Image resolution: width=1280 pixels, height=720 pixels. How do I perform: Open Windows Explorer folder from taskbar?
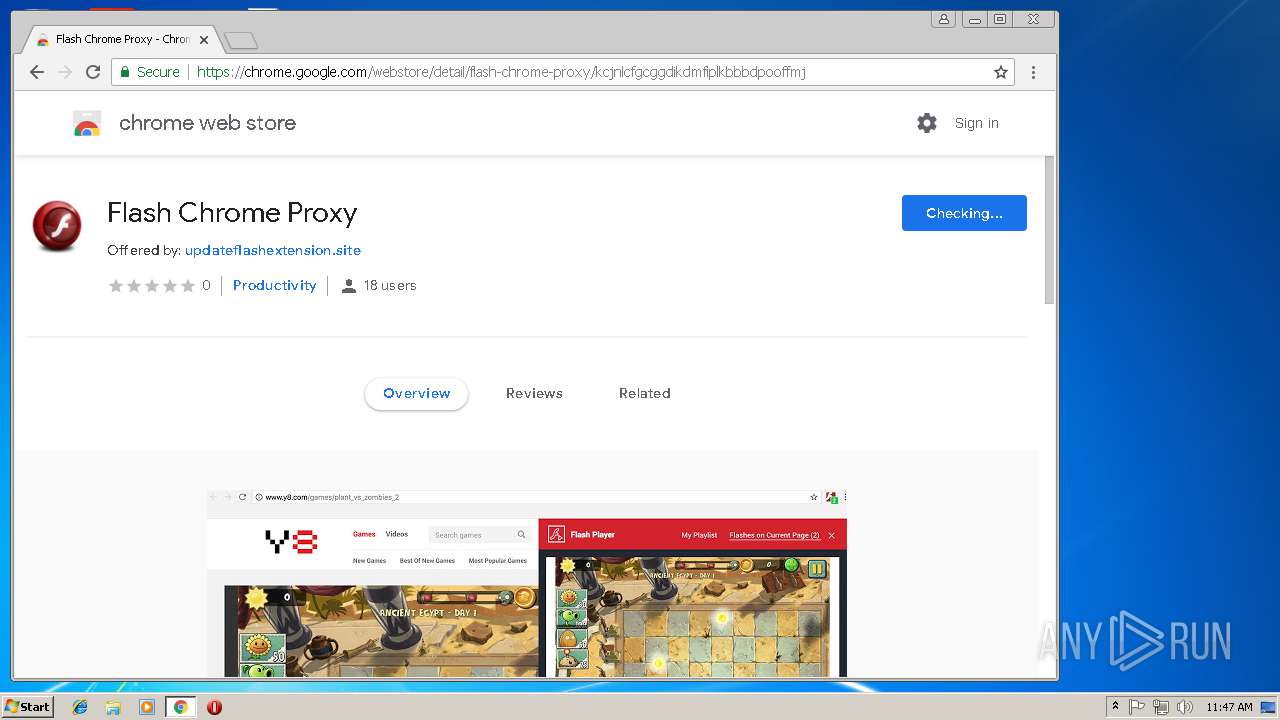tap(113, 707)
